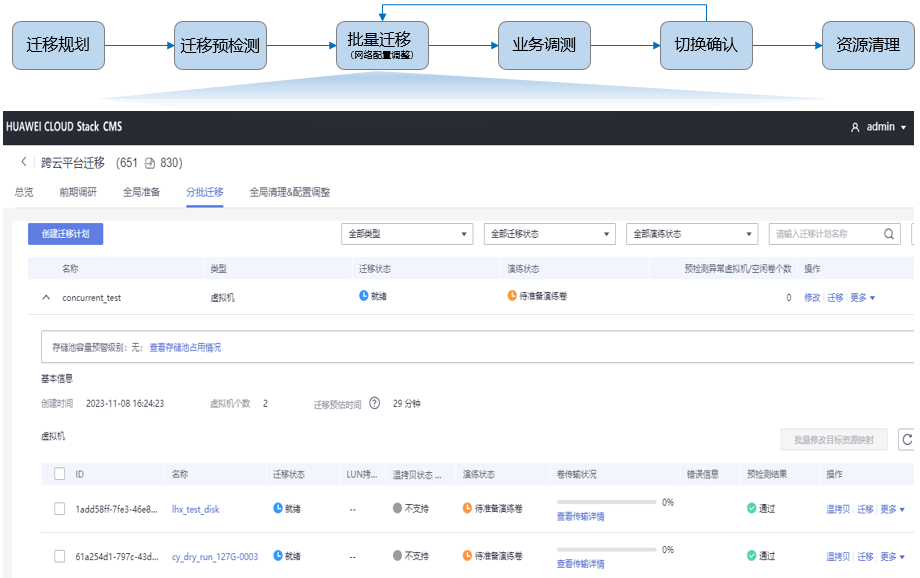This screenshot has height=578, width=920.
Task: Check the select-all checkbox in the VM table header
Action: [x=58, y=472]
